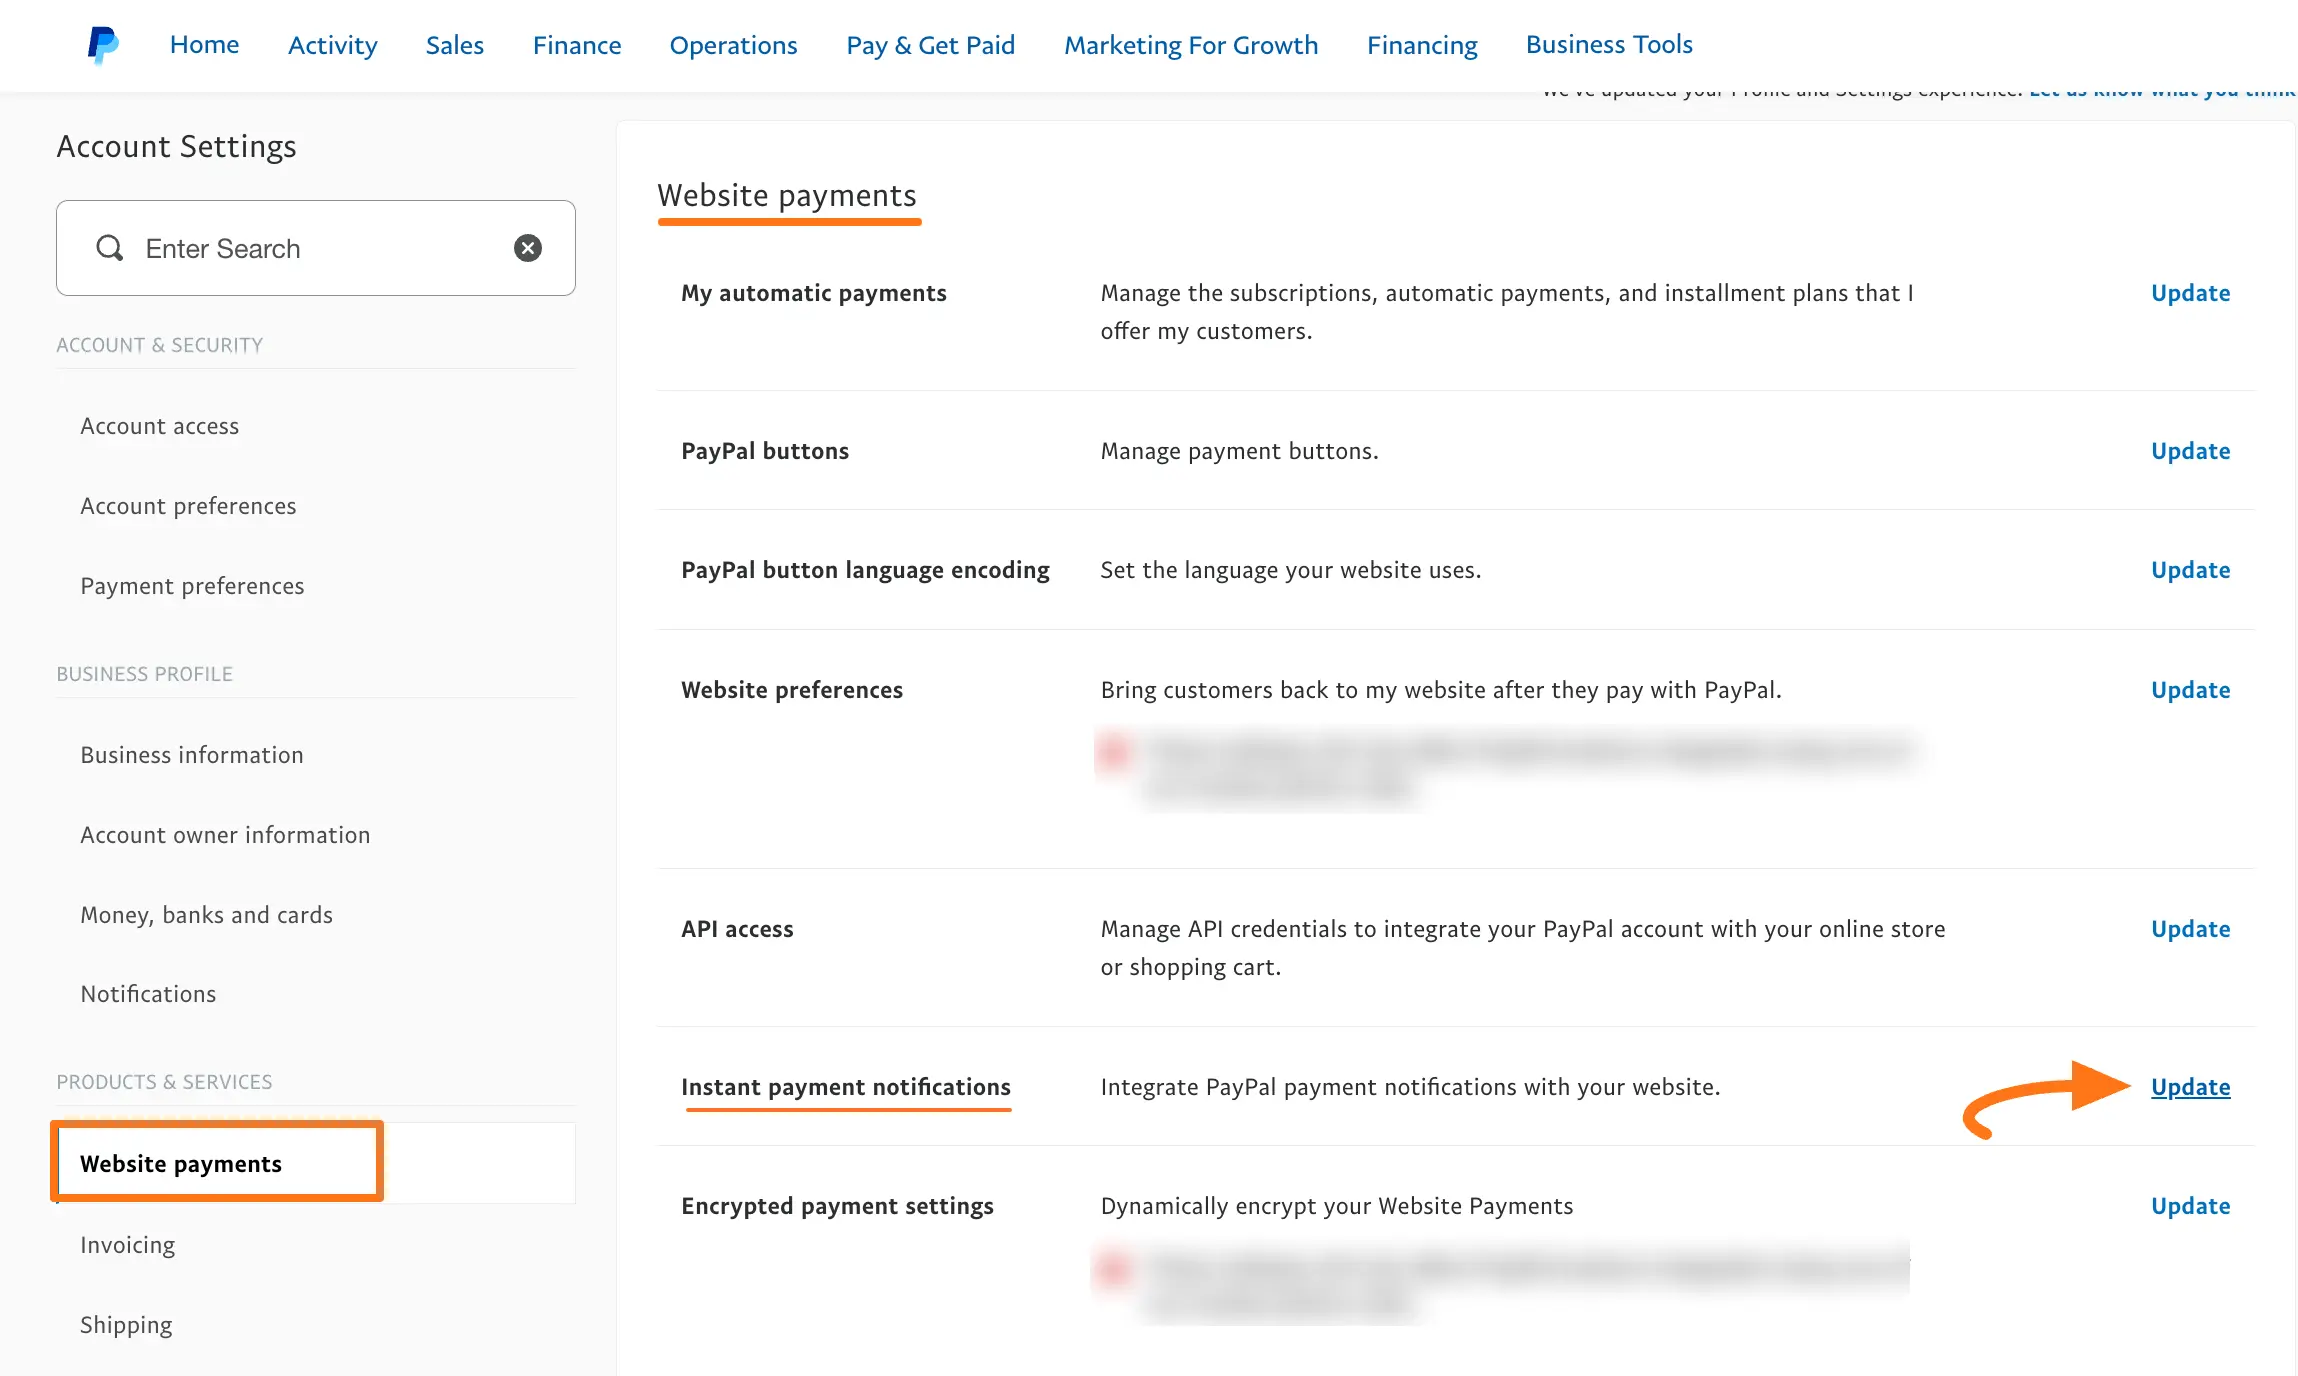
Task: Update the PayPal buttons settings
Action: click(x=2190, y=451)
